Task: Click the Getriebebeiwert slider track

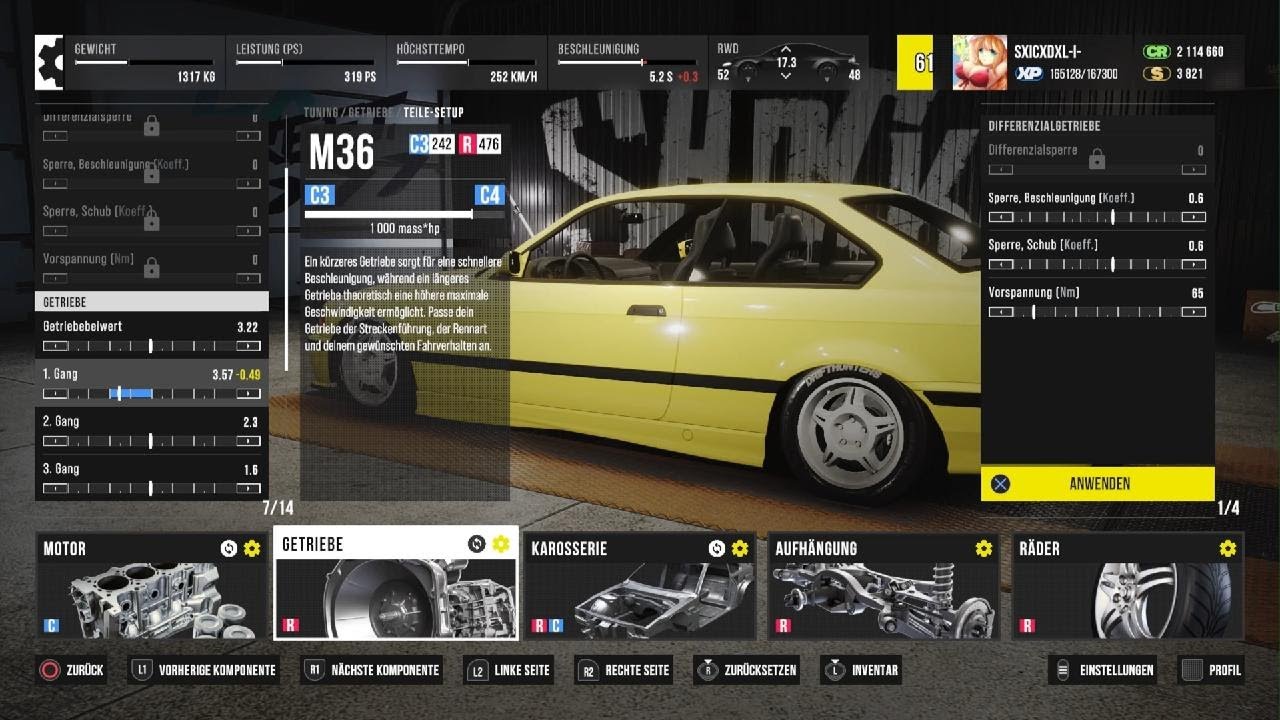Action: [152, 346]
